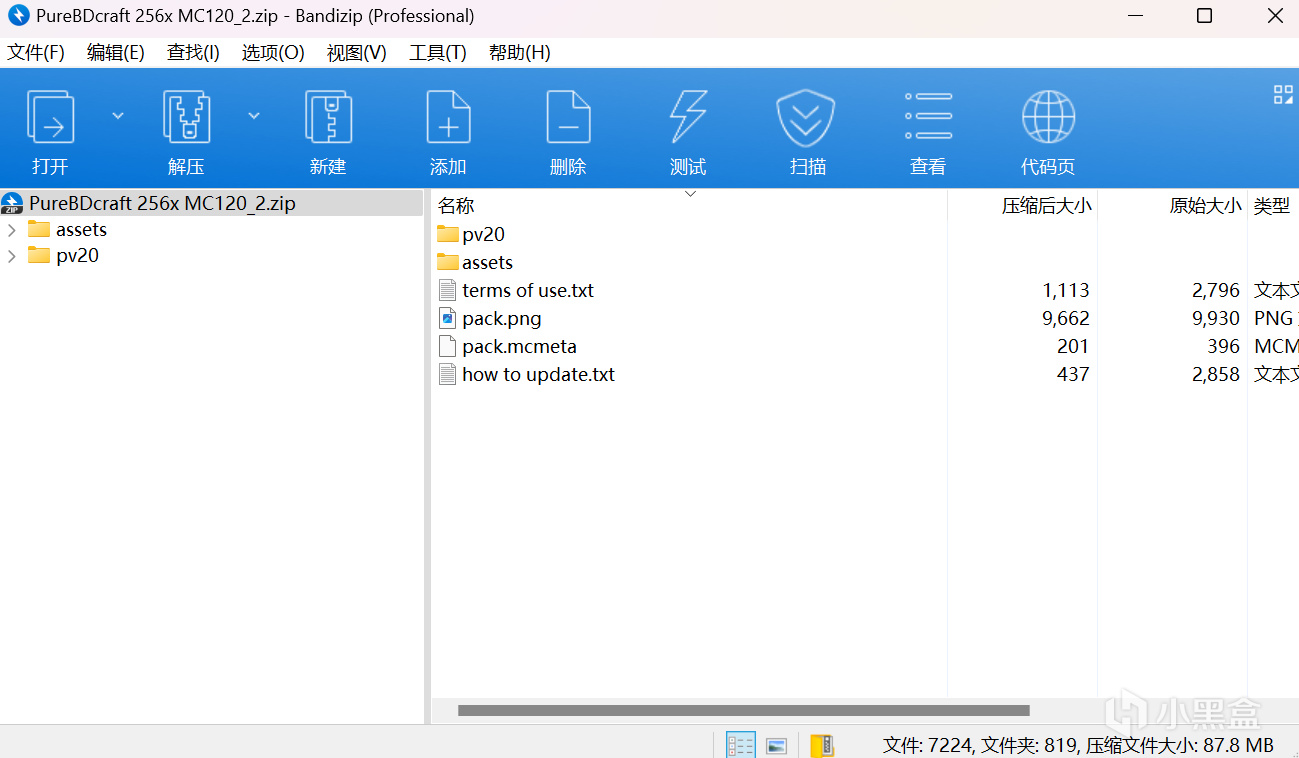Click the Bandizip app icon in title bar
The width and height of the screenshot is (1299, 758).
(18, 16)
